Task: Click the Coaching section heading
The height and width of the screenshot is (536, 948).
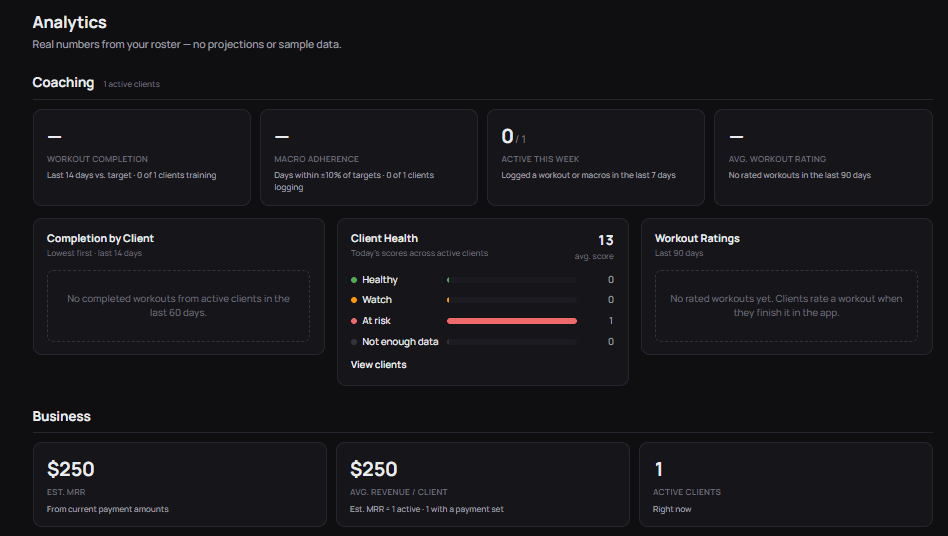Action: pyautogui.click(x=63, y=82)
